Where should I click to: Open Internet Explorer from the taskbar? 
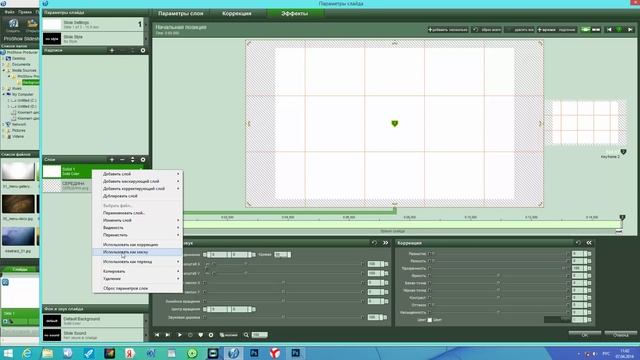[27, 353]
